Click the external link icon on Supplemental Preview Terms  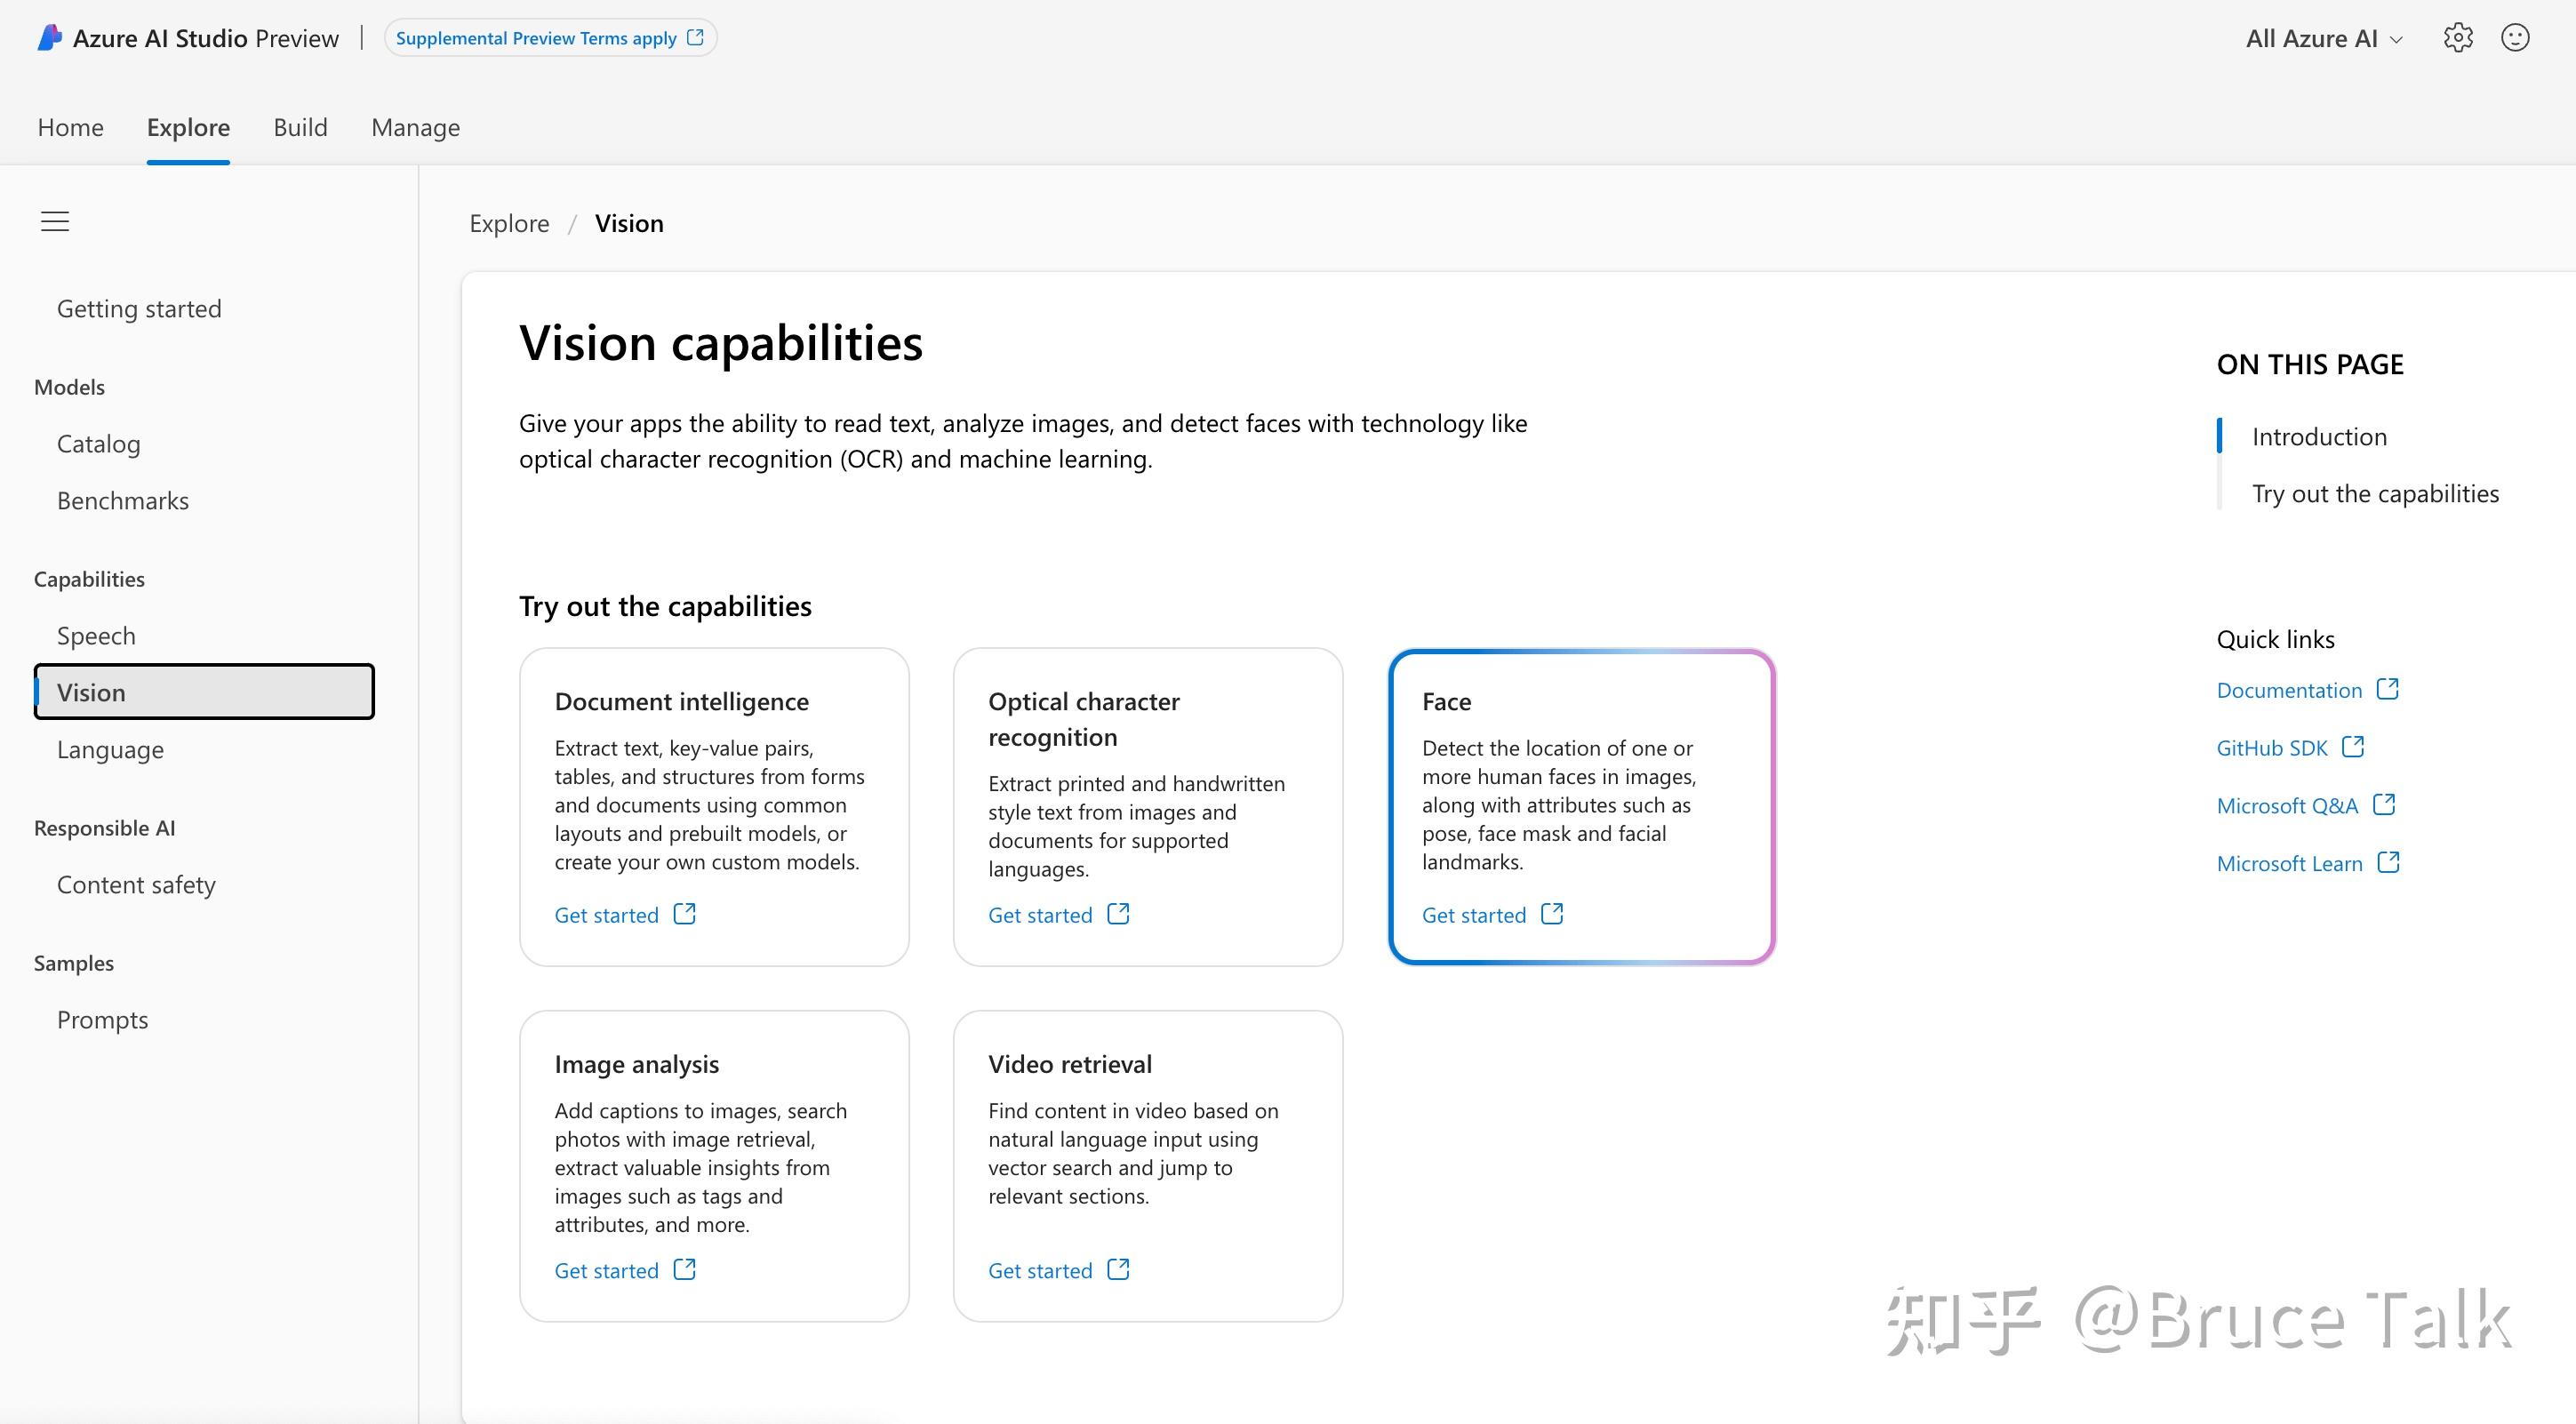coord(695,37)
